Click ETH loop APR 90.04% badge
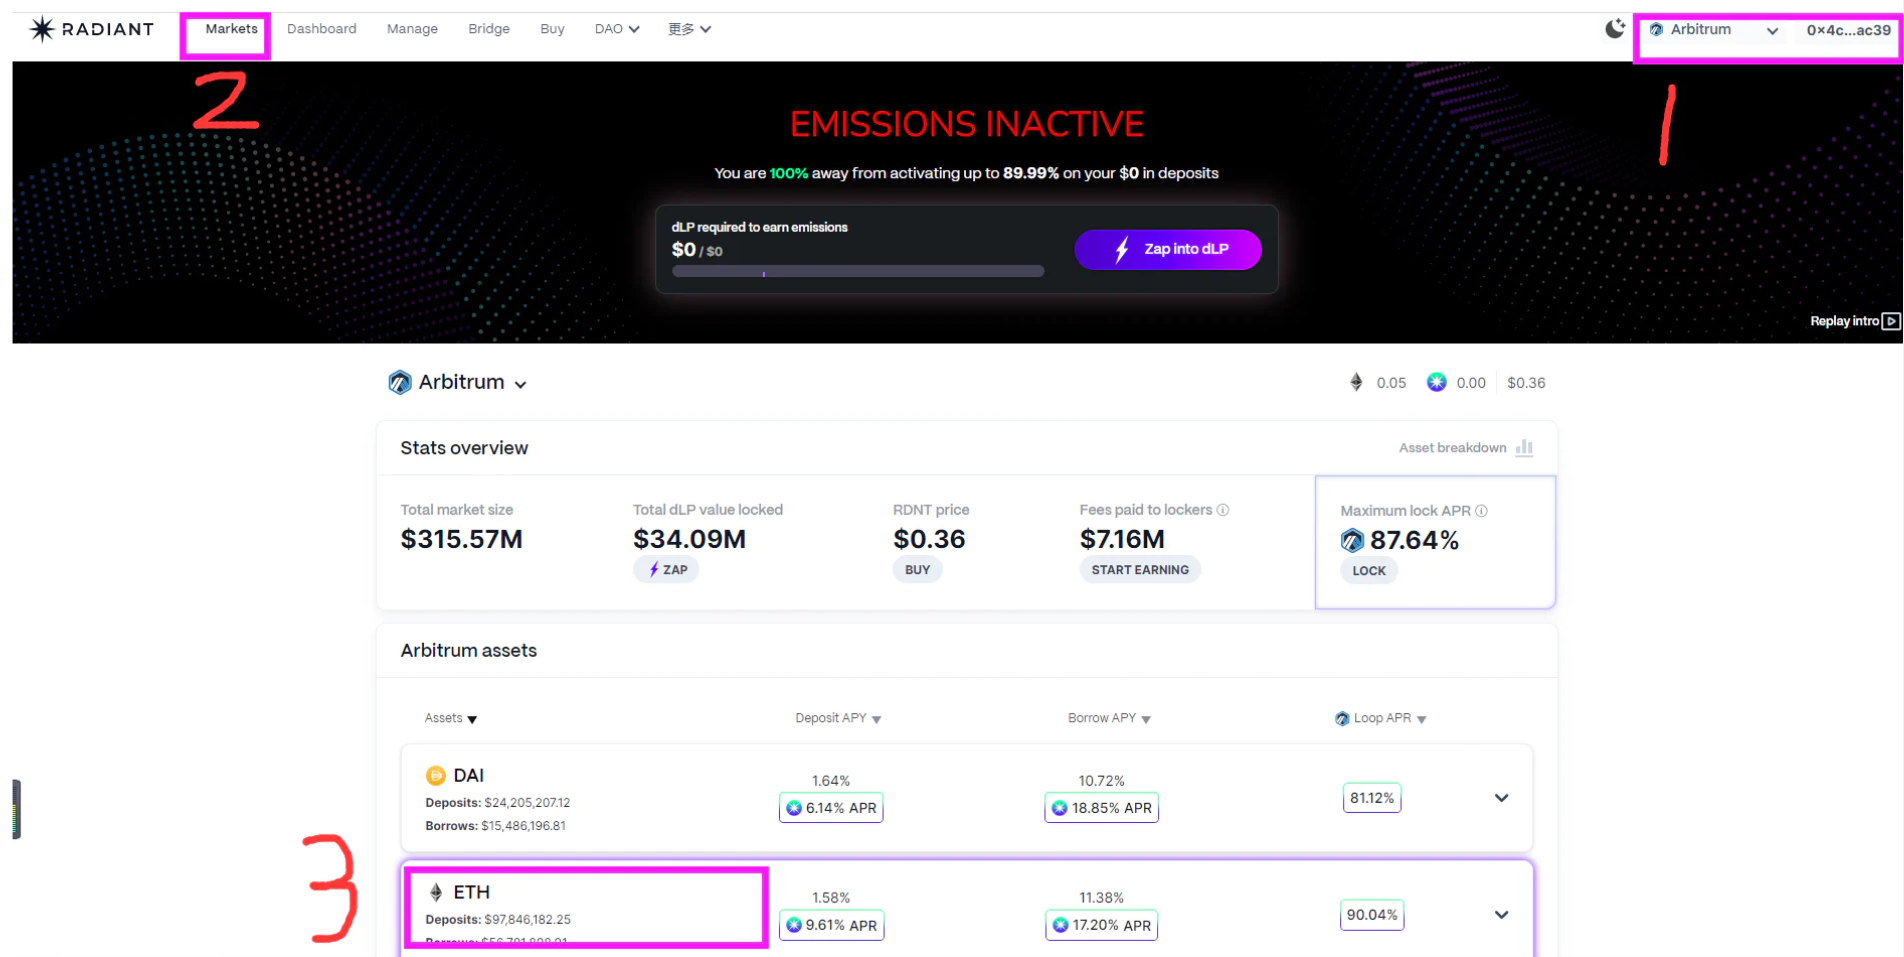 click(1372, 915)
